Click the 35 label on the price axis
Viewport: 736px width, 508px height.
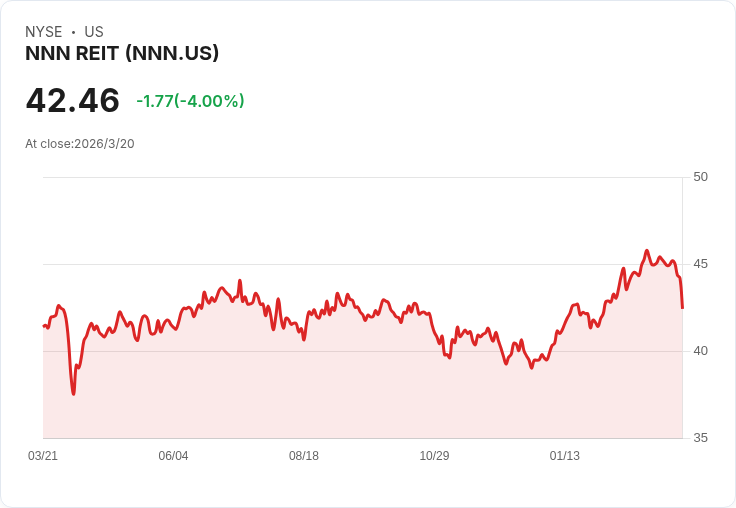tap(700, 438)
